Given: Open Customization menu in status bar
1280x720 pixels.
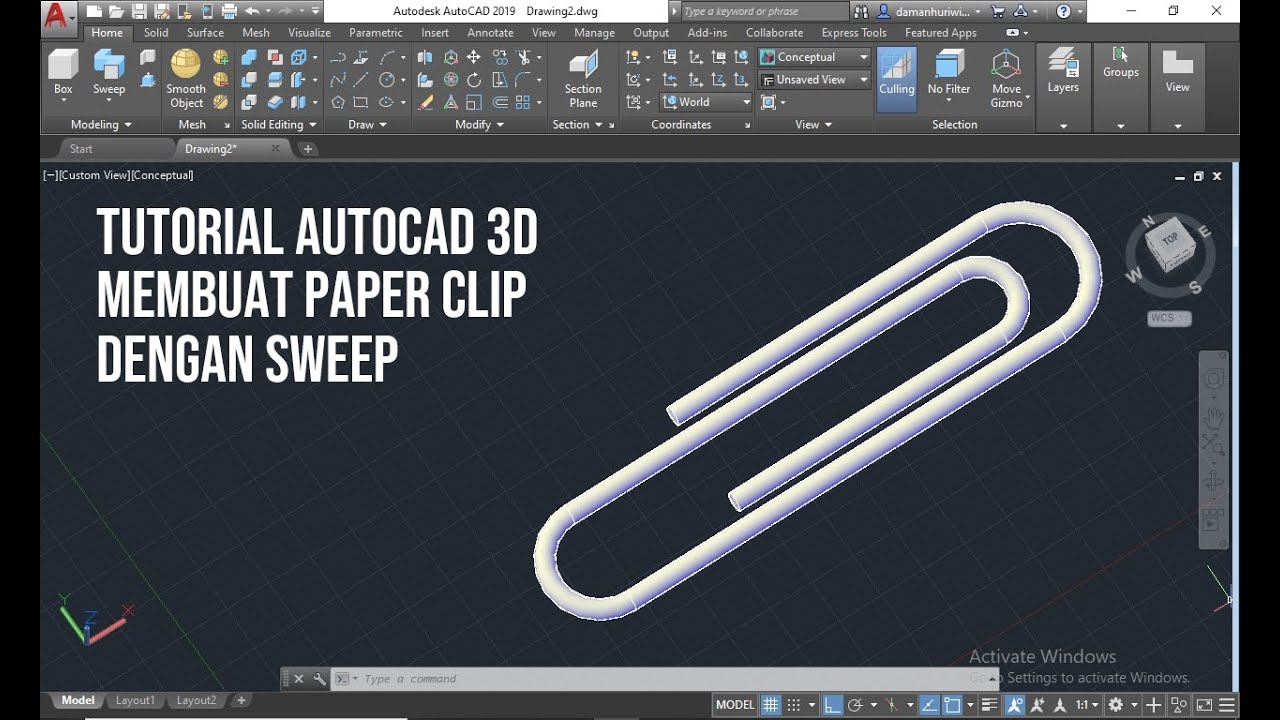Looking at the screenshot, I should point(1228,705).
